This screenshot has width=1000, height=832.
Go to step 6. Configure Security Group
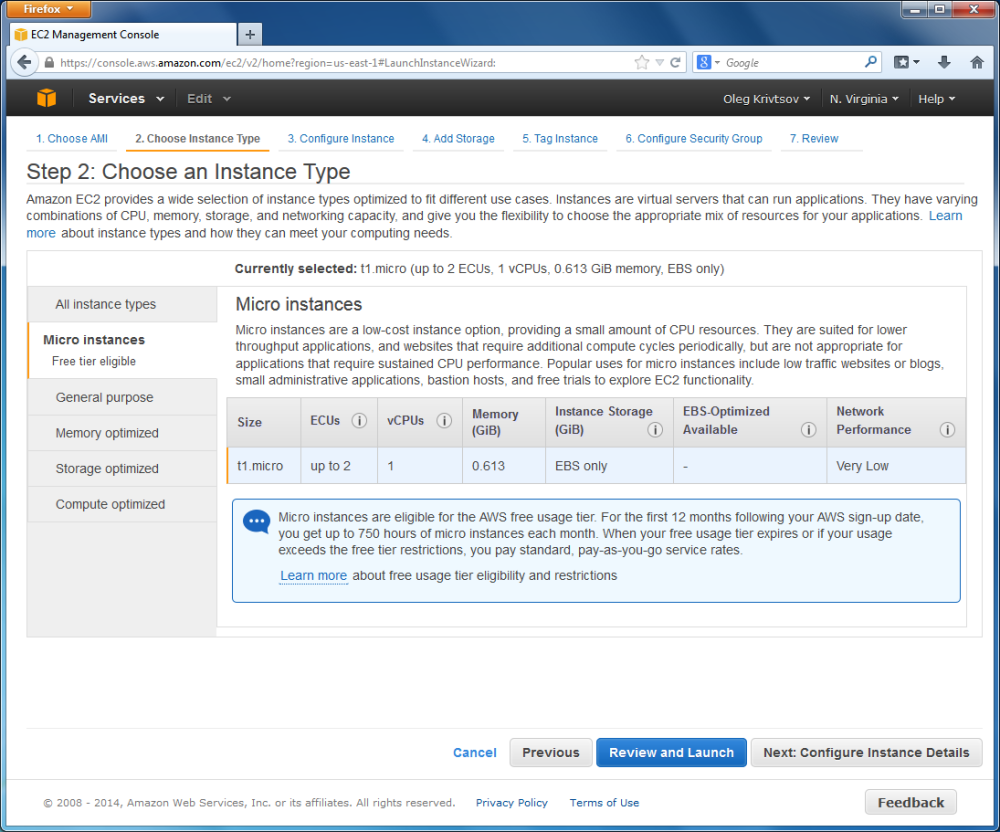694,138
